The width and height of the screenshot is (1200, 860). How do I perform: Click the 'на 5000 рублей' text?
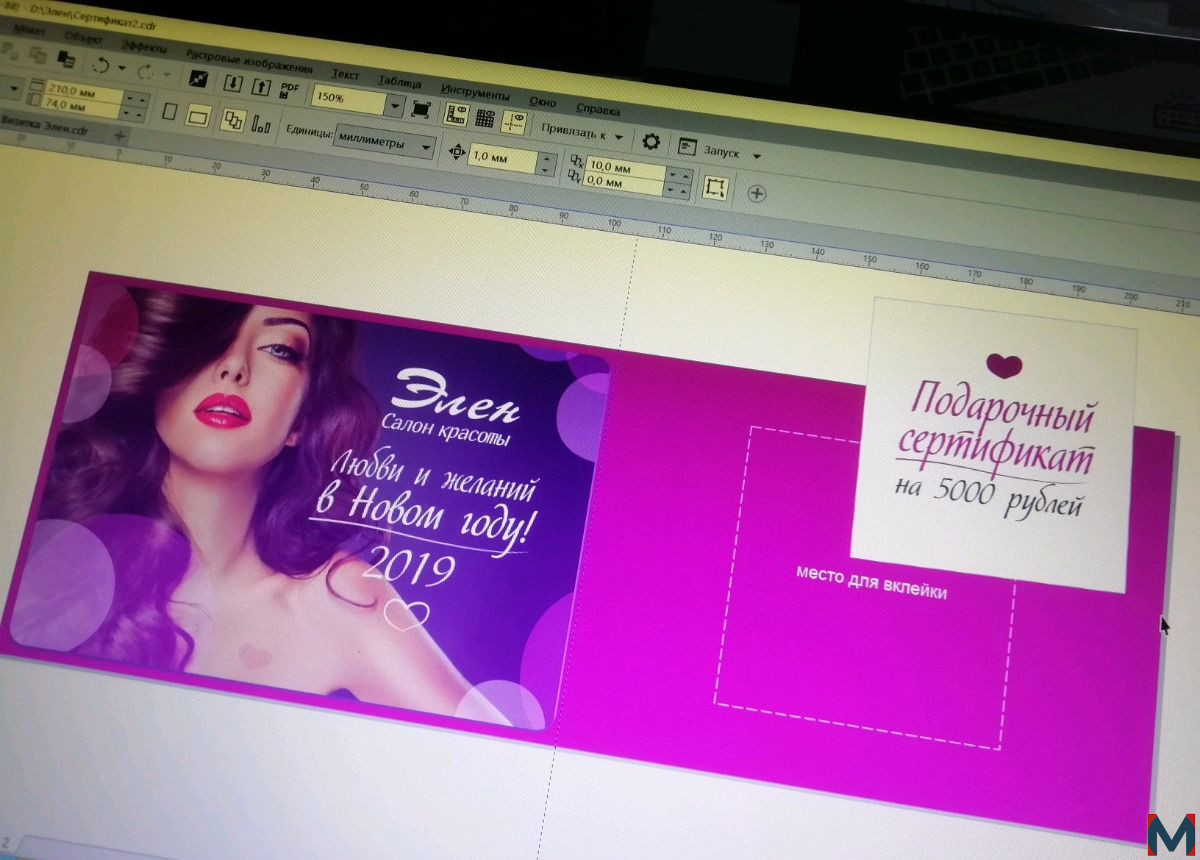coord(988,495)
